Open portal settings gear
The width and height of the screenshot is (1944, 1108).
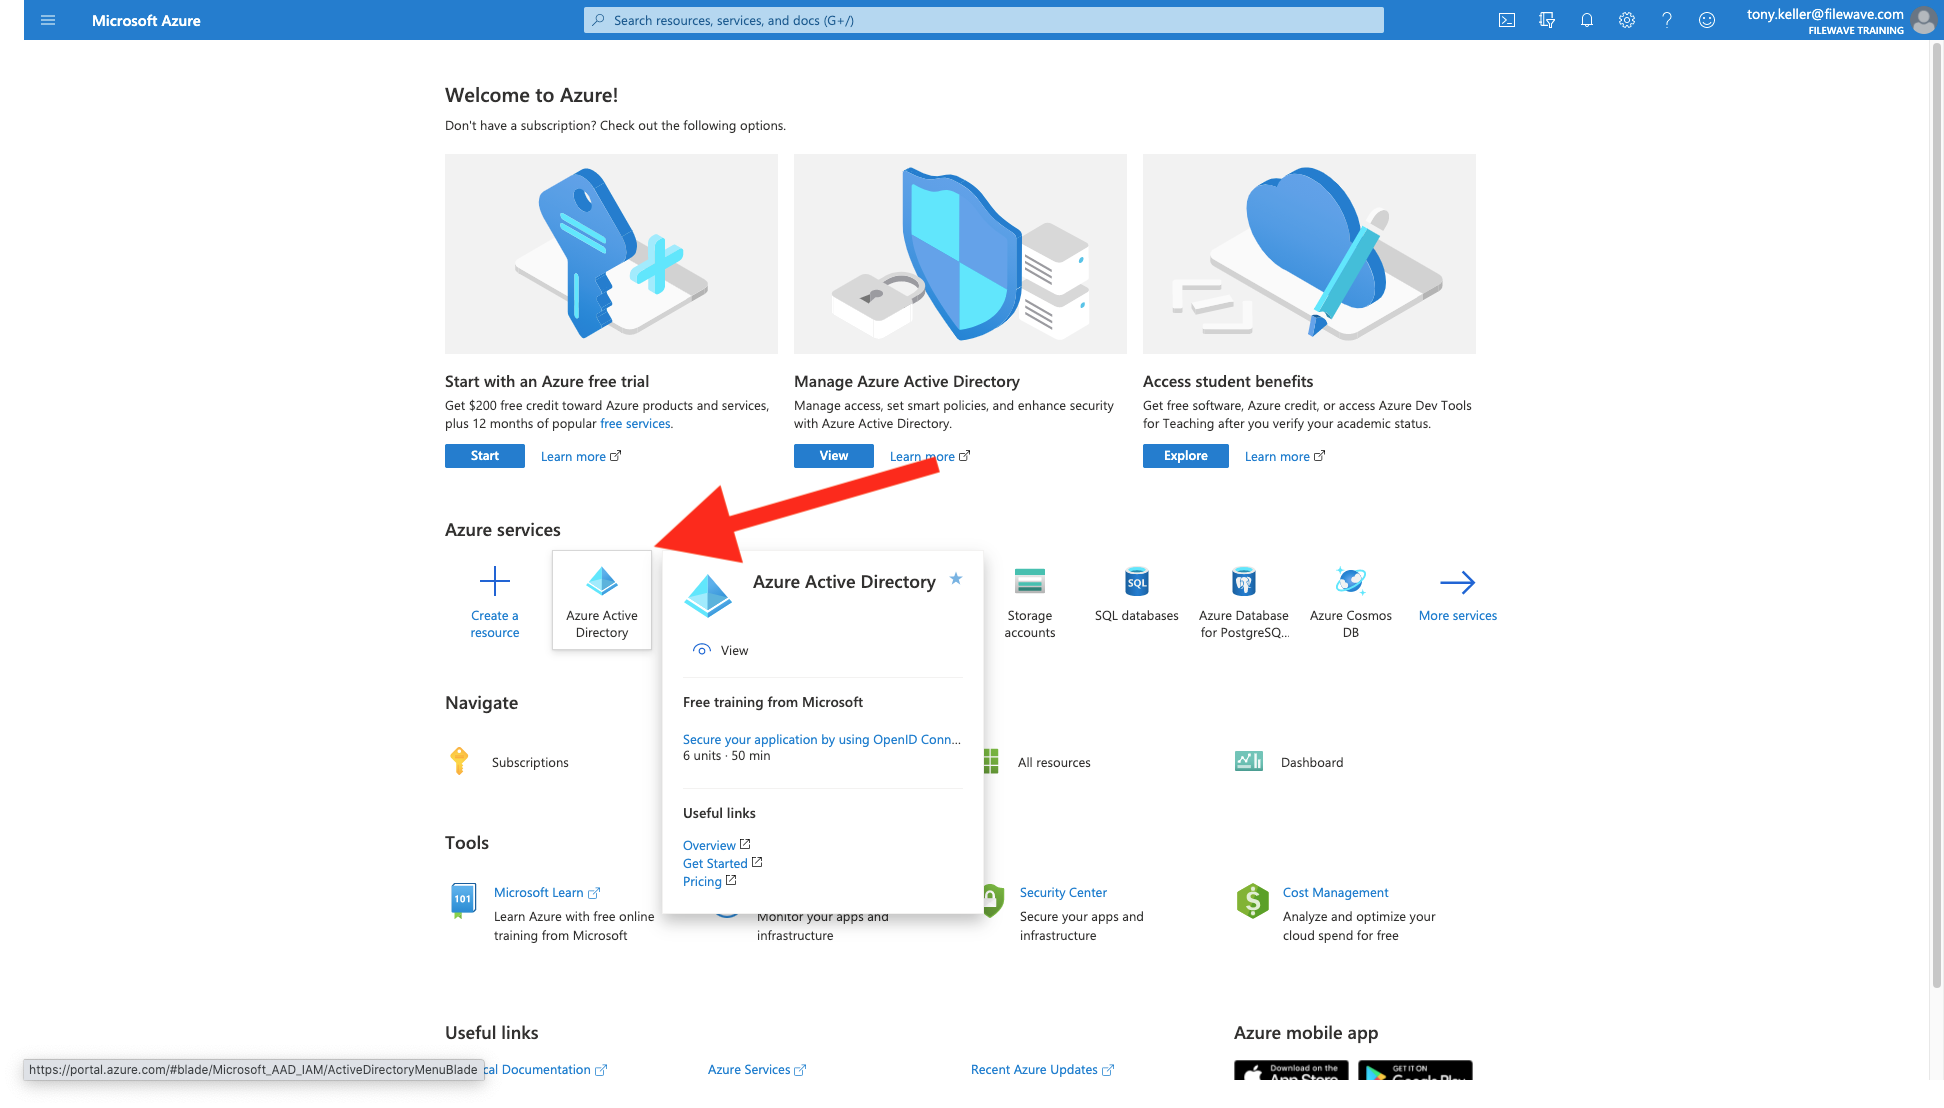pos(1627,20)
